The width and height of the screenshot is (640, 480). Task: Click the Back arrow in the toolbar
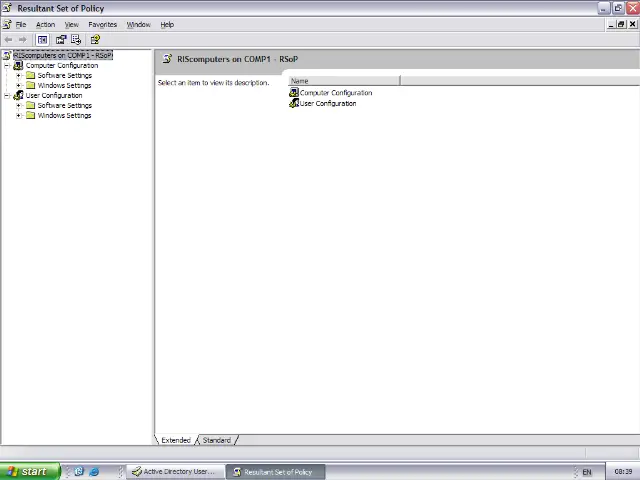click(x=8, y=40)
